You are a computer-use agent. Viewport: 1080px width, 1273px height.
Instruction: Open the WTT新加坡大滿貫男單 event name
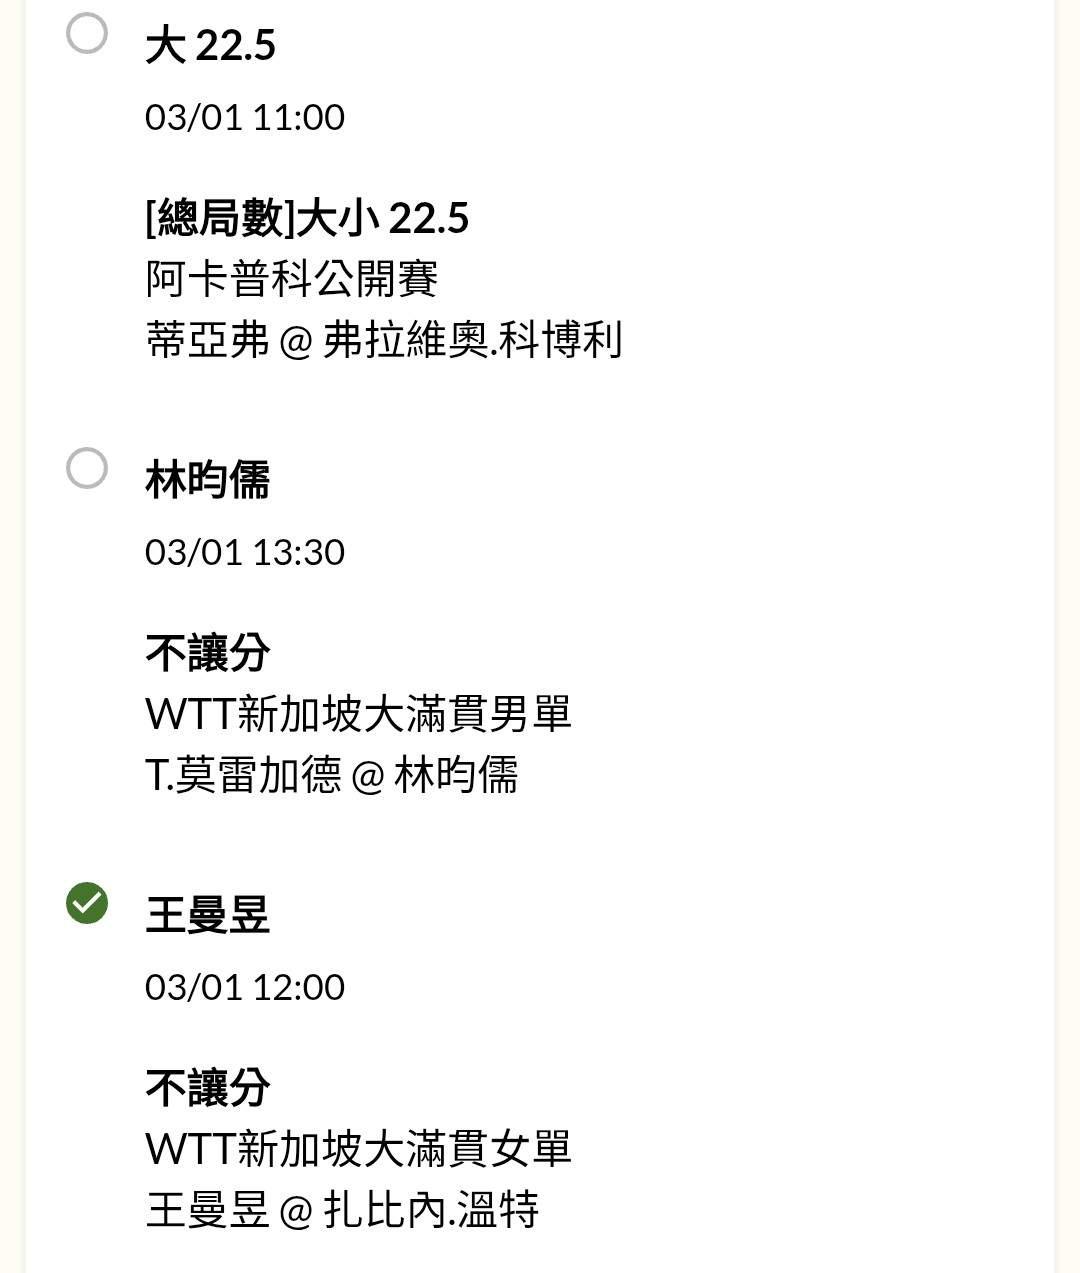pos(358,714)
